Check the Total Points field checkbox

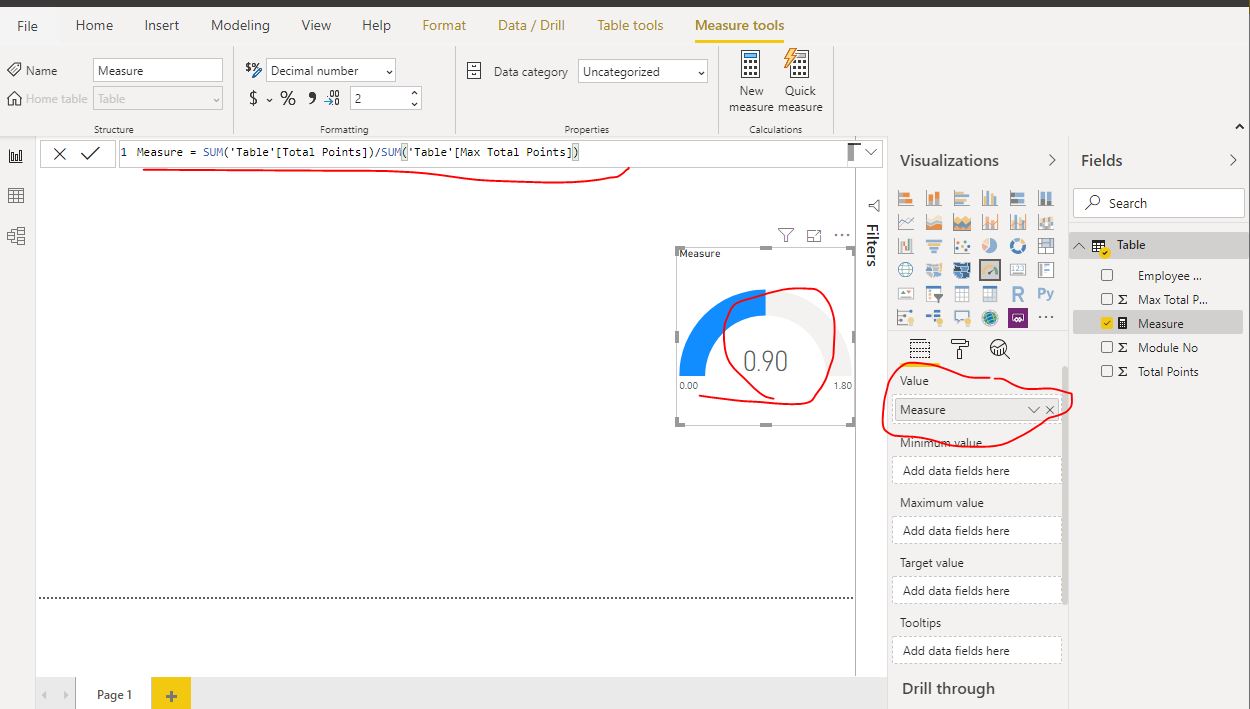point(1107,371)
